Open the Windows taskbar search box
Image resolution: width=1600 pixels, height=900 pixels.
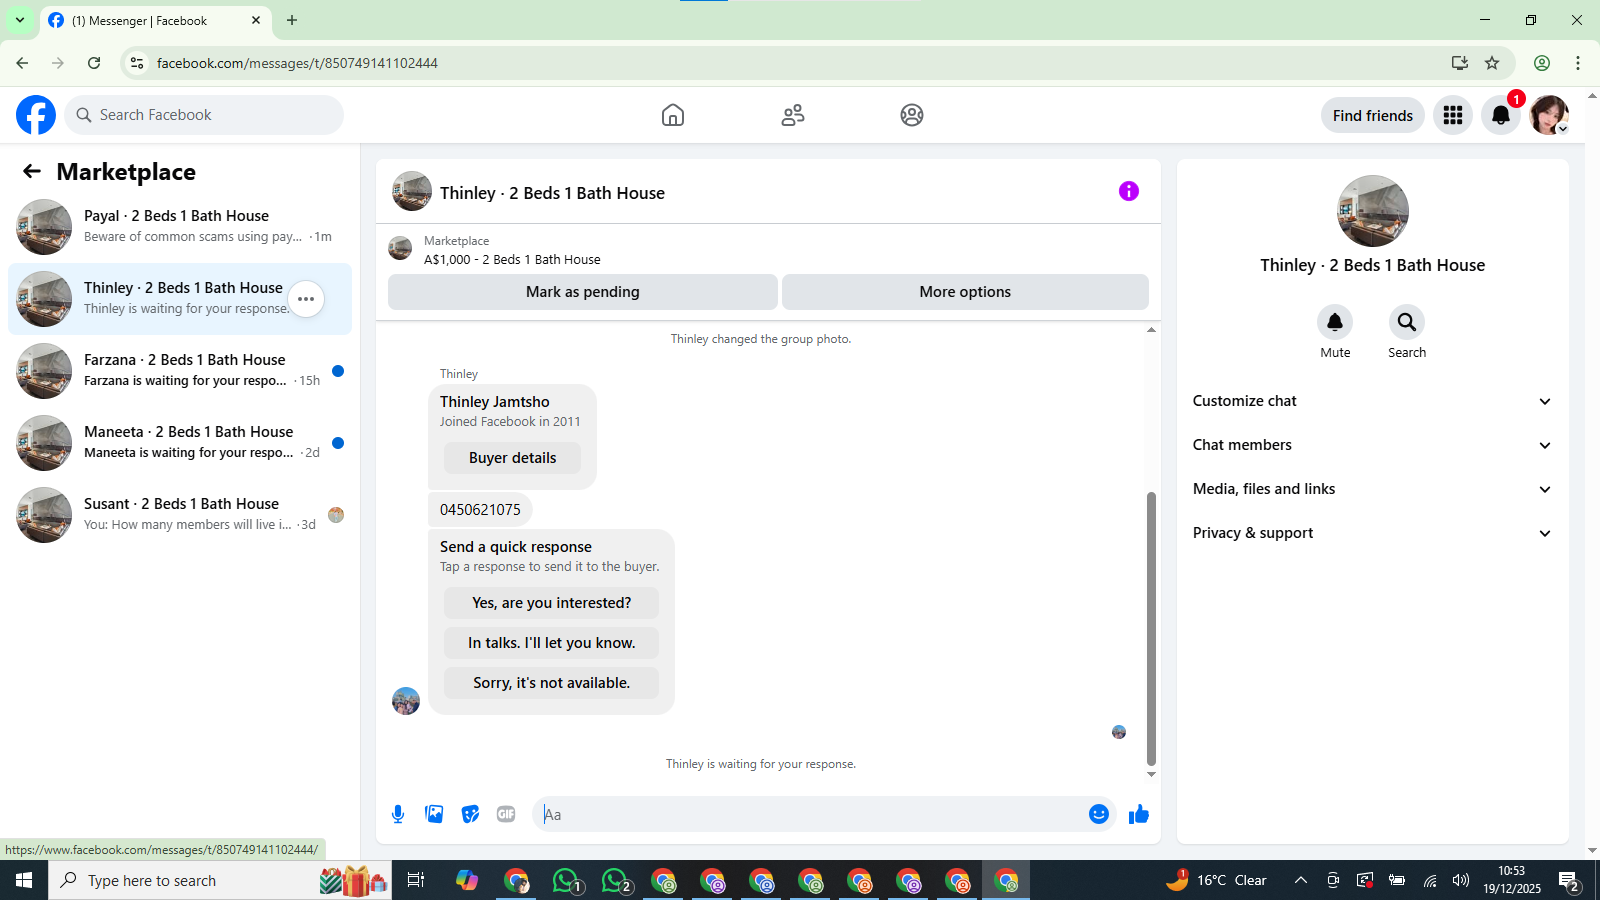[x=220, y=880]
